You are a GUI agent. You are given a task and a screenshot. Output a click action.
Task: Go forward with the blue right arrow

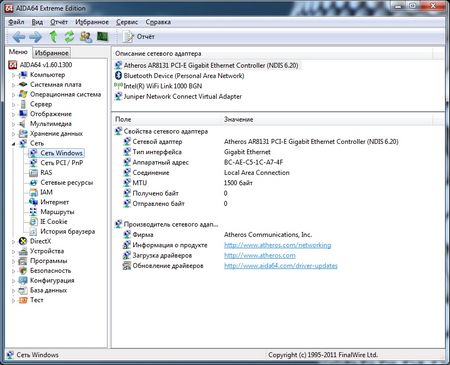tap(35, 37)
